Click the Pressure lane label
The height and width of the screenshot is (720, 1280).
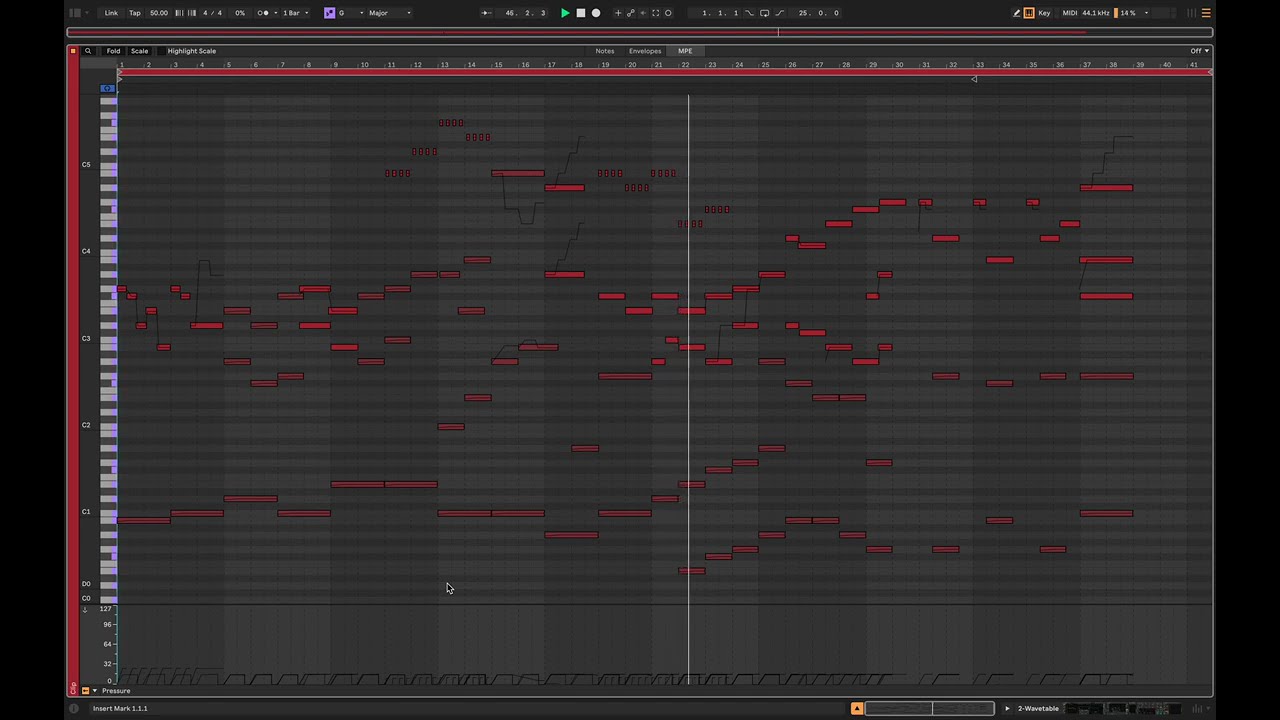pyautogui.click(x=116, y=691)
